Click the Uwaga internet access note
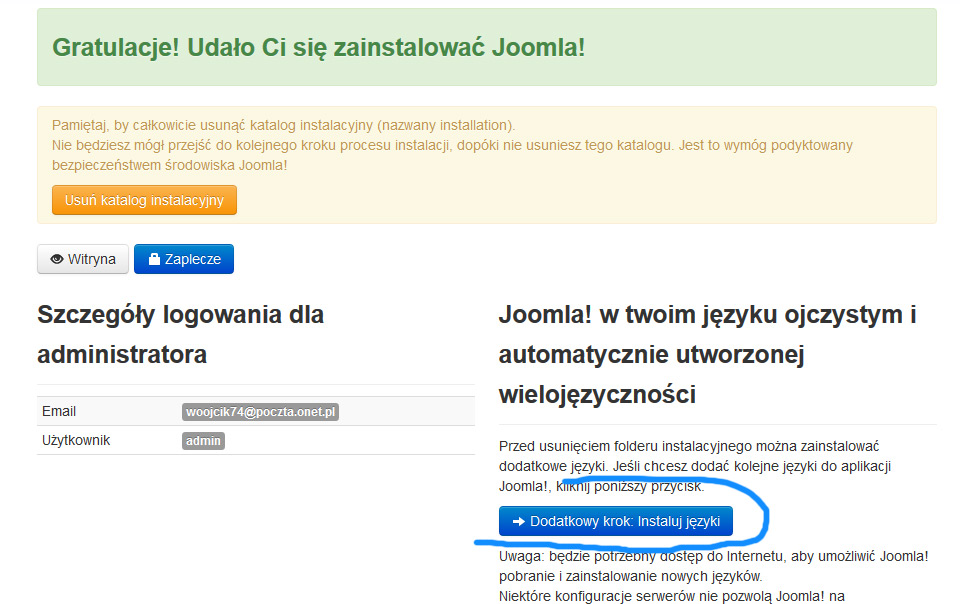This screenshot has height=604, width=960. point(714,566)
